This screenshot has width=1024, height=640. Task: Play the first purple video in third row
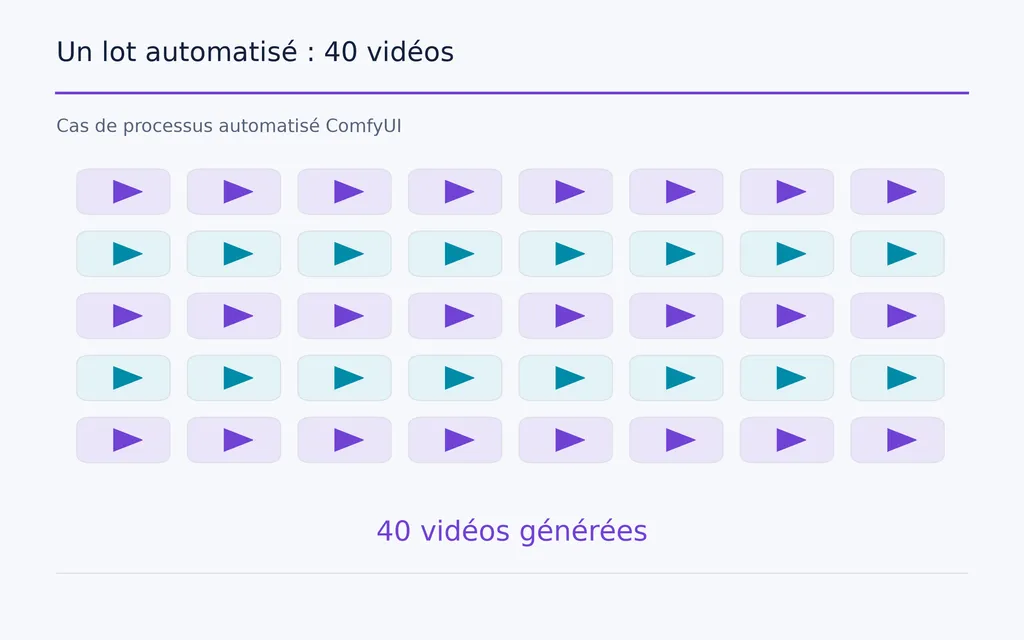[x=123, y=316]
